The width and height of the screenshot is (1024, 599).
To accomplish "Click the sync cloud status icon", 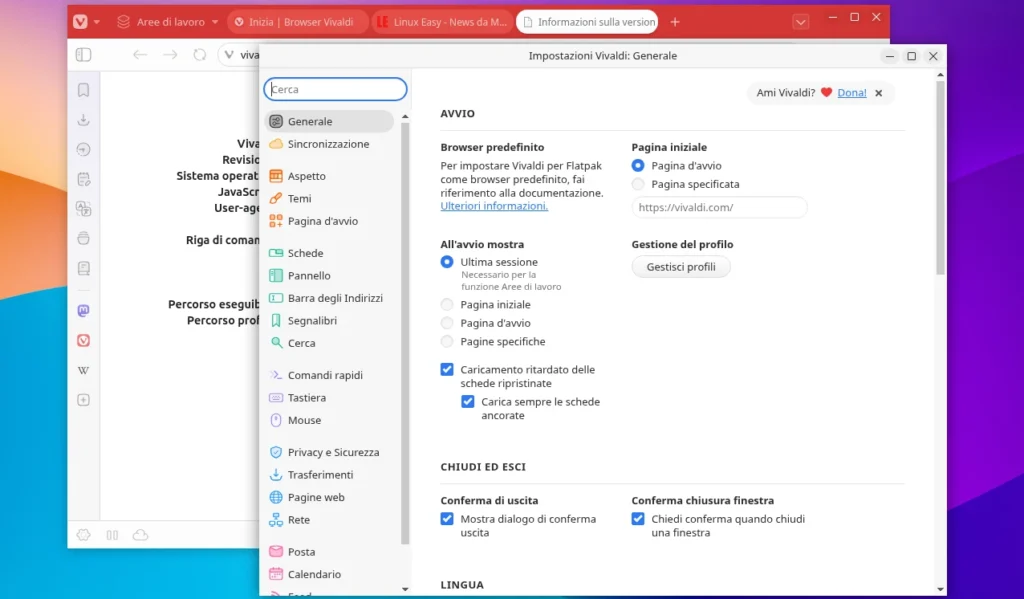I will point(141,535).
